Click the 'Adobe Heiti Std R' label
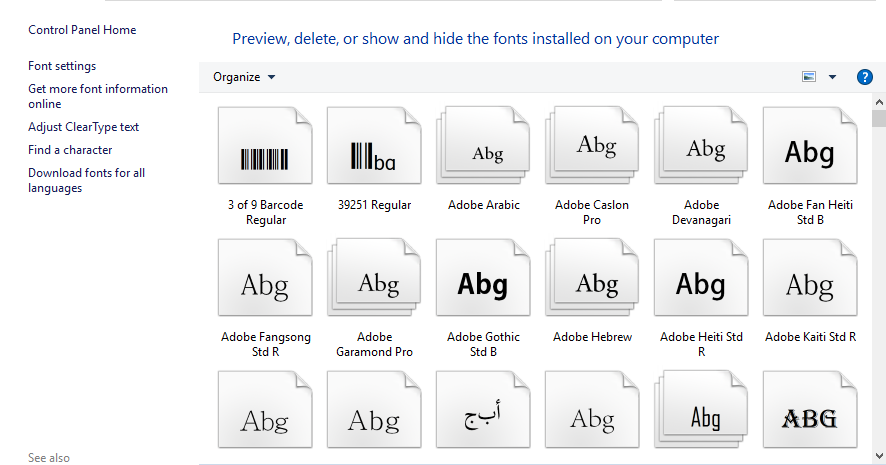This screenshot has height=465, width=886. 701,344
